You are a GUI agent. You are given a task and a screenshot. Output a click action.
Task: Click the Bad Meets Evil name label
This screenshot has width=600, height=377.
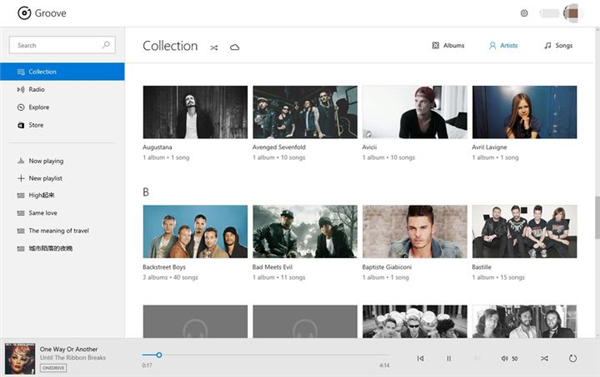coord(272,267)
